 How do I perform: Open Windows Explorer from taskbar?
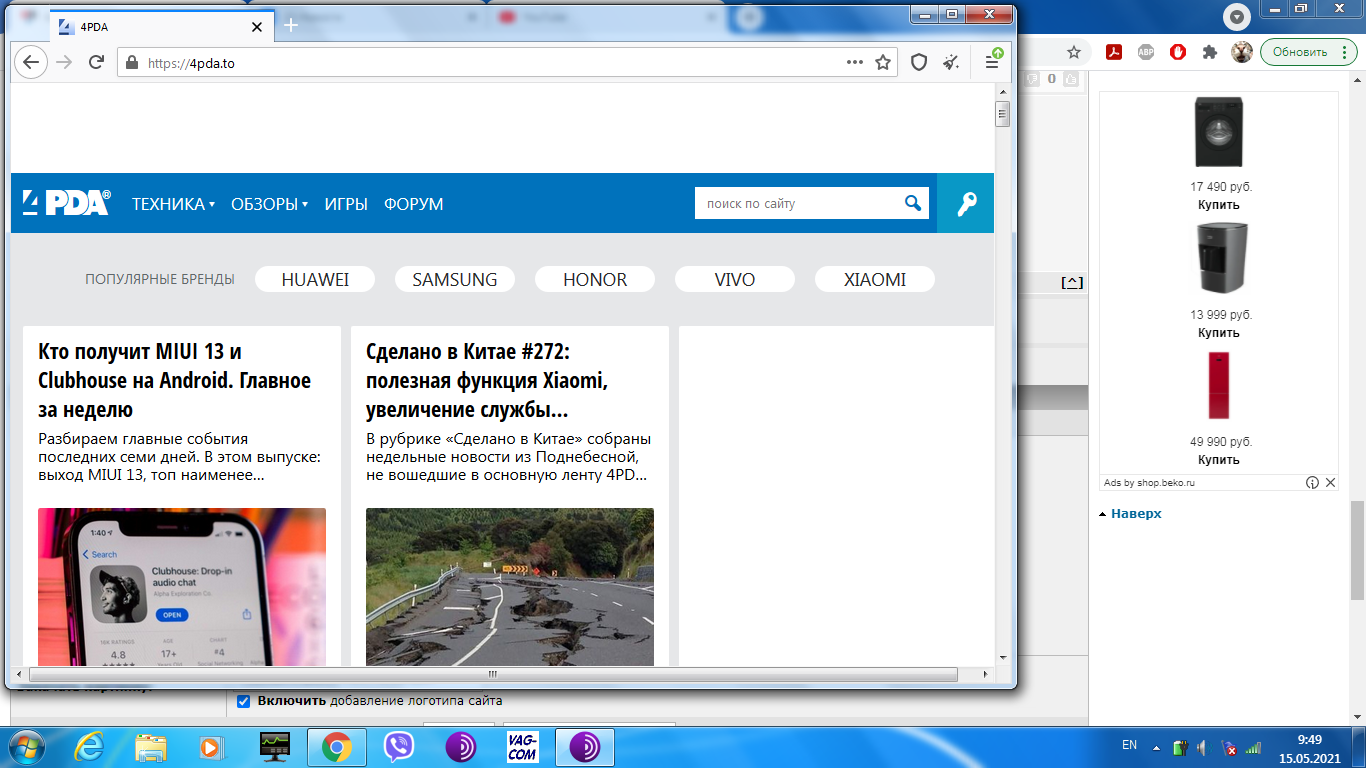point(151,747)
